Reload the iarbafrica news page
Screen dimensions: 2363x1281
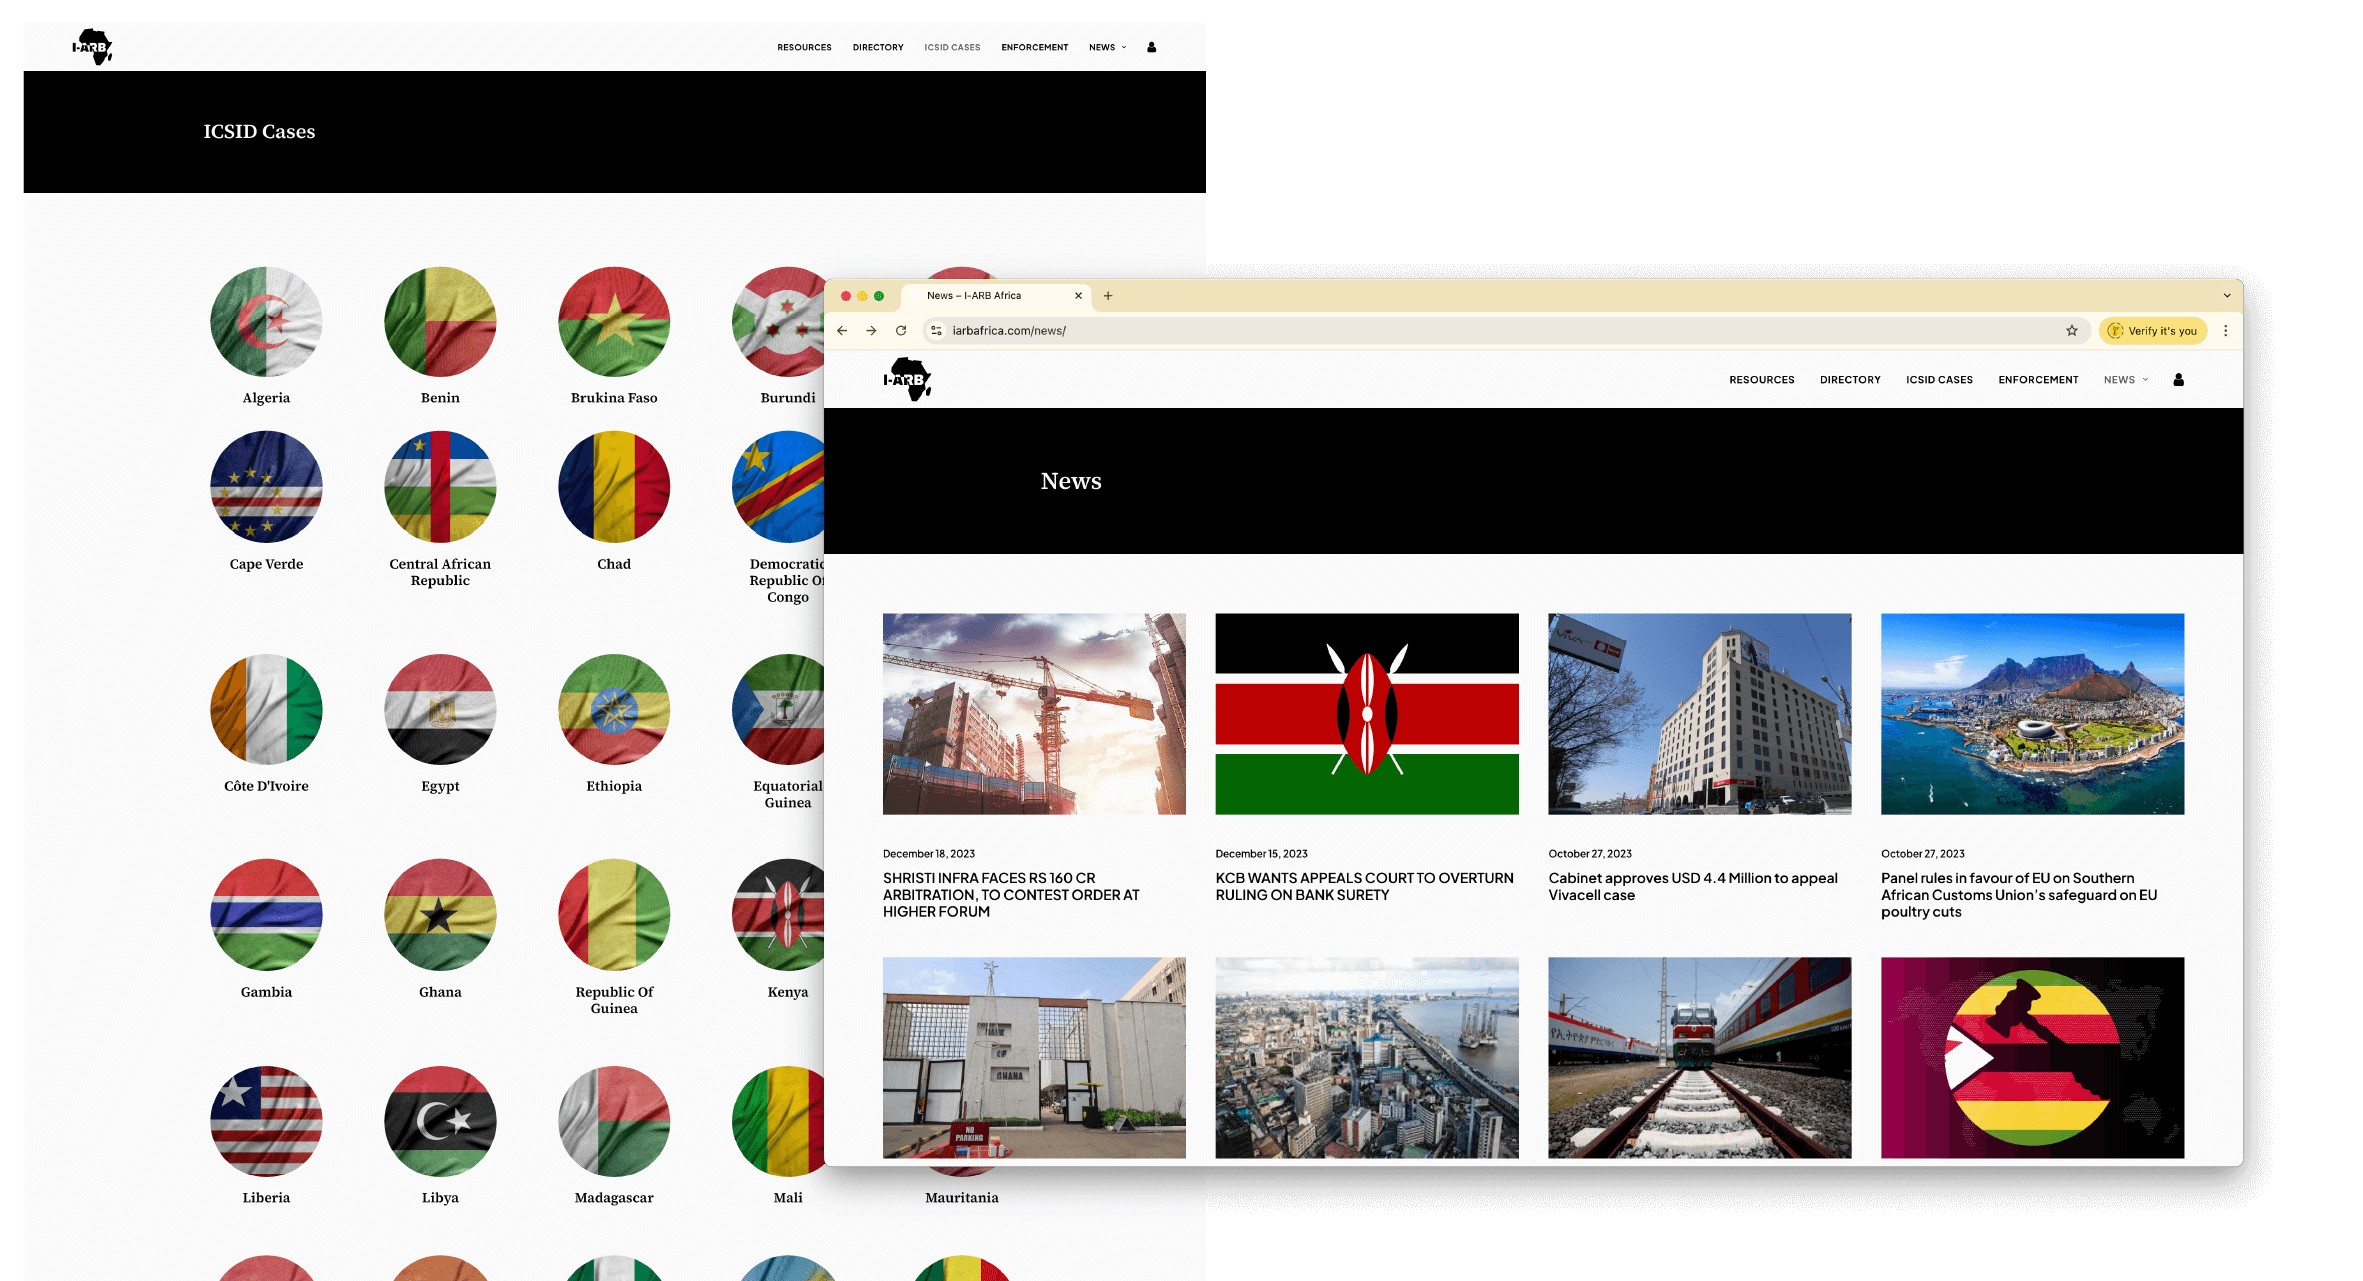(901, 331)
